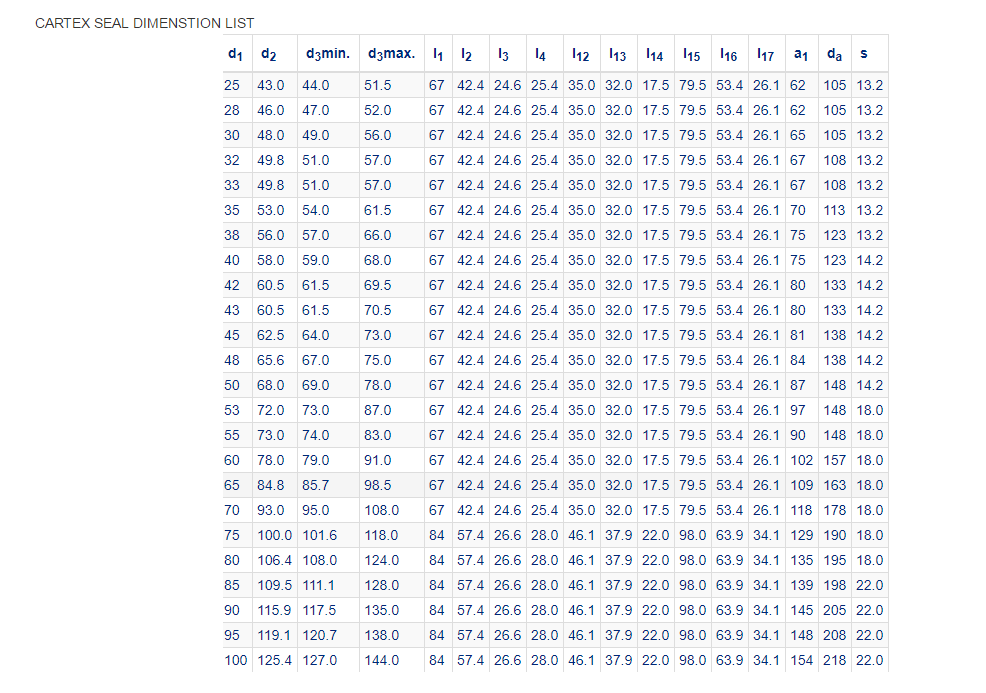Click the l15 column header
The image size is (986, 693).
click(692, 55)
